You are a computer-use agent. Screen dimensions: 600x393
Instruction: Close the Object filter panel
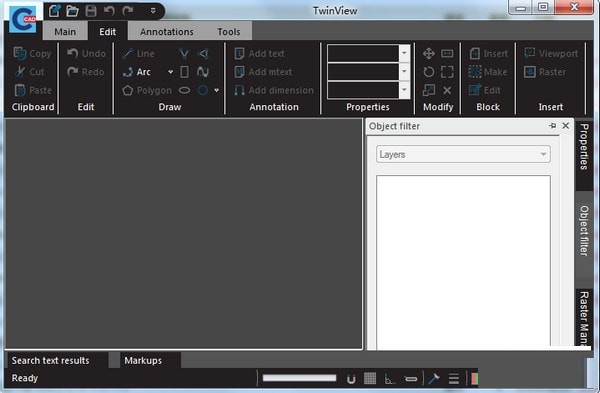click(x=566, y=126)
